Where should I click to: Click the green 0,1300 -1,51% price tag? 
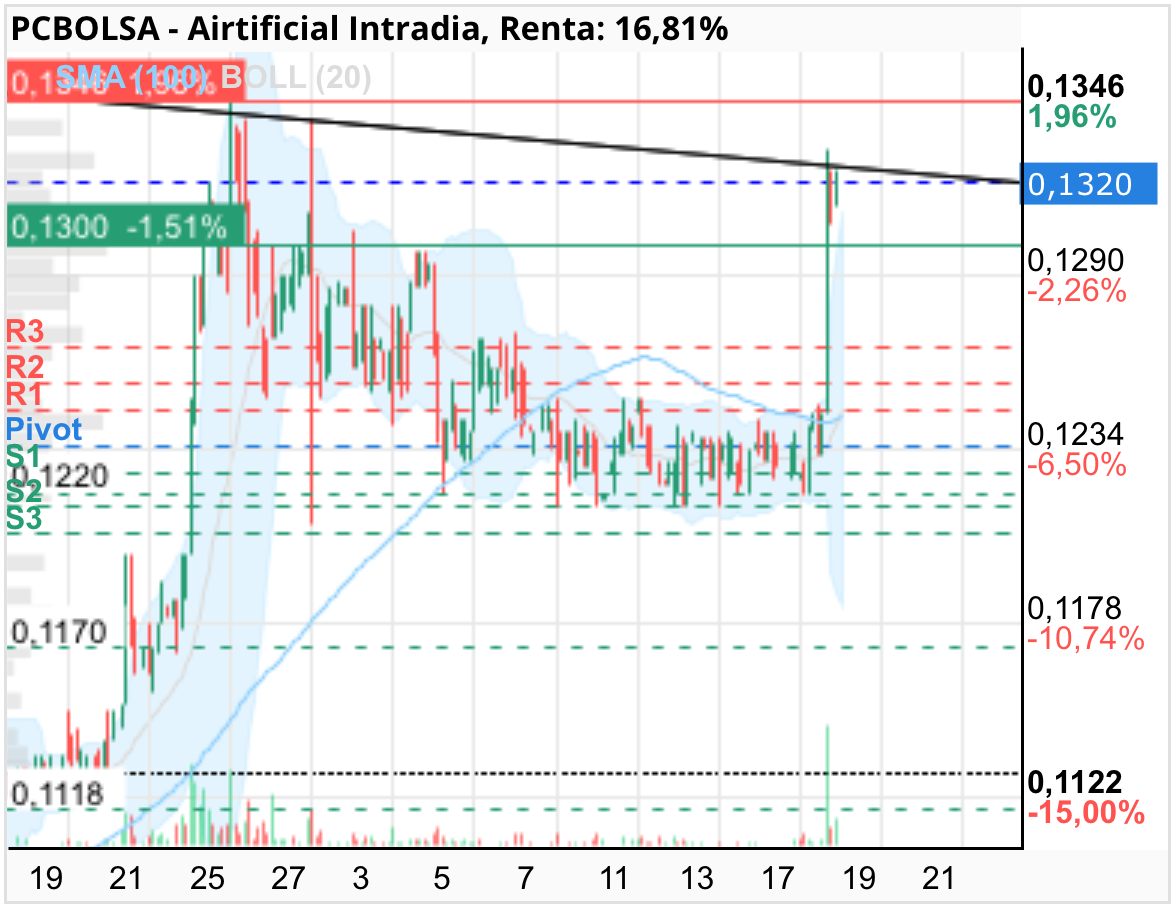pos(126,226)
